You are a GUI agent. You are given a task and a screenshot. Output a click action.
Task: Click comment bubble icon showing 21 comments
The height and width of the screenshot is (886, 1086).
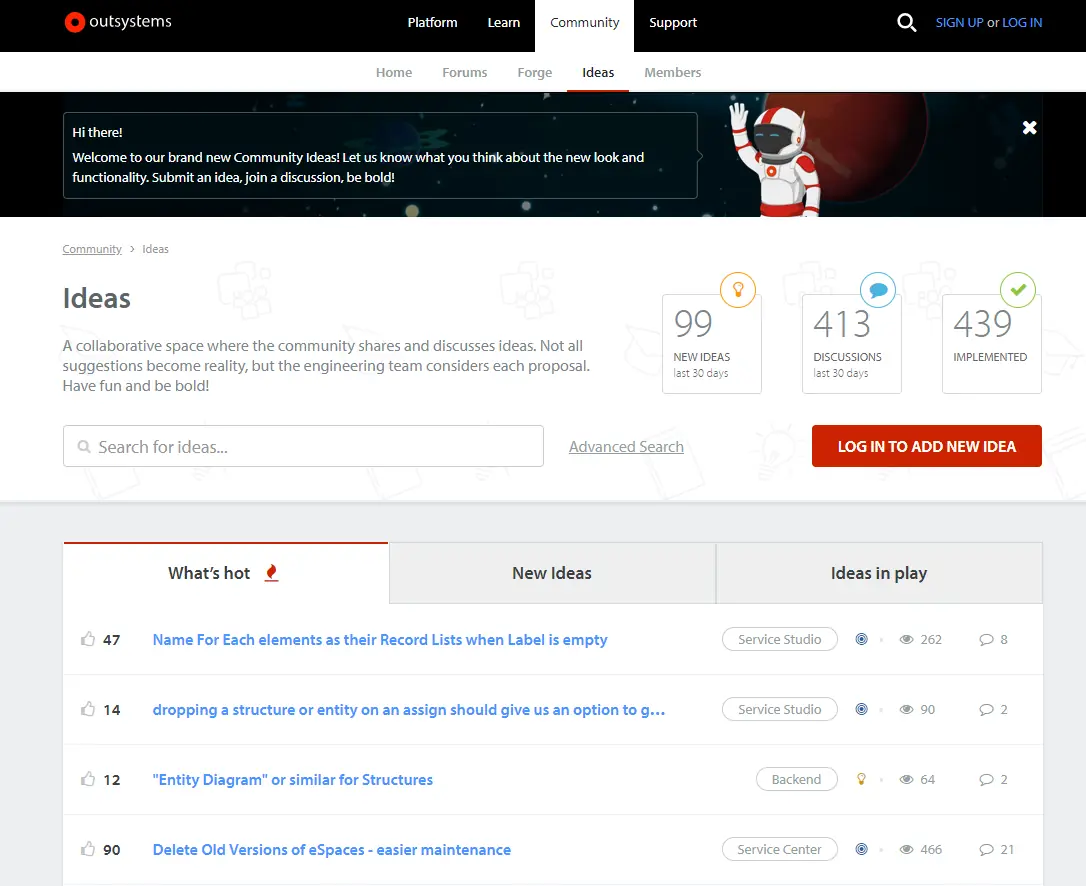coord(986,850)
